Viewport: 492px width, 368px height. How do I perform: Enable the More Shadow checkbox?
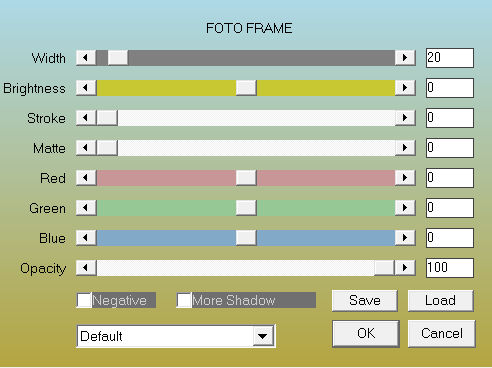pos(184,300)
